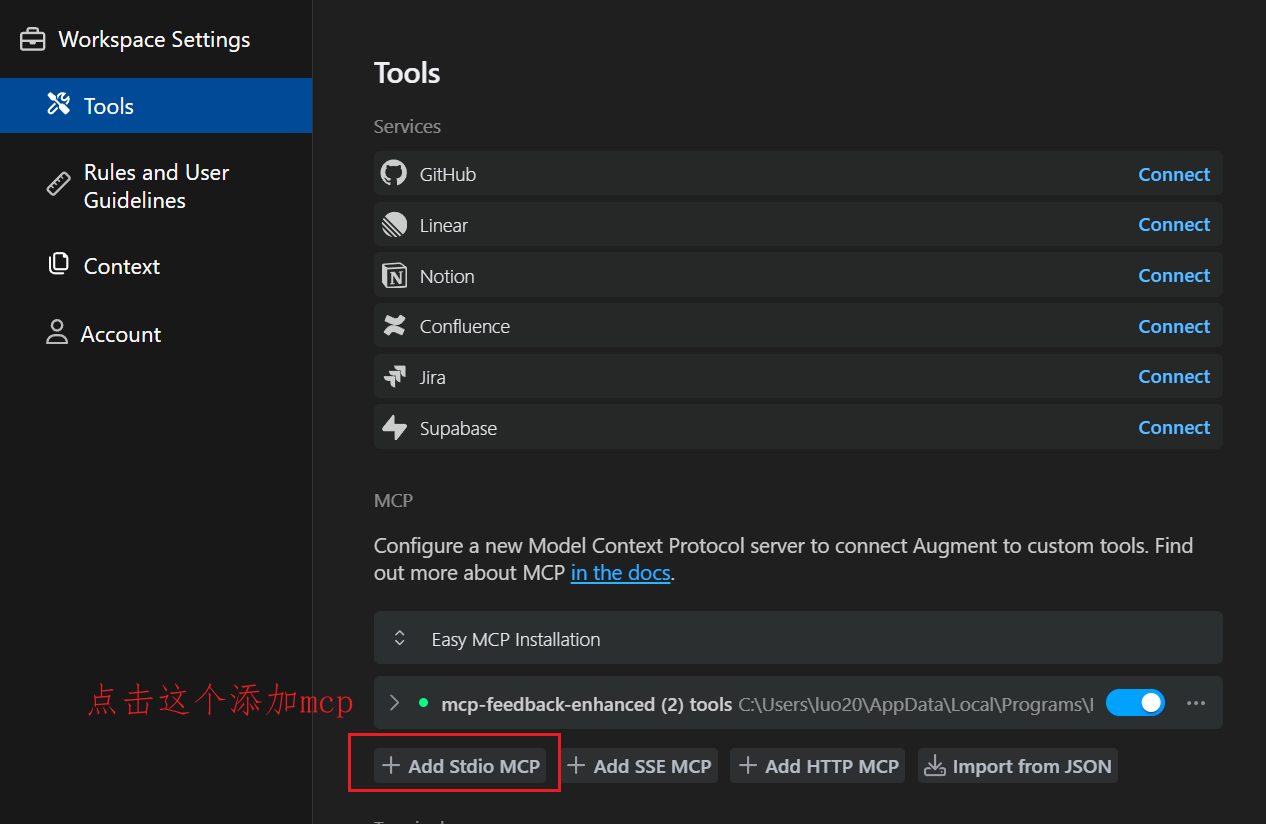The width and height of the screenshot is (1266, 824).
Task: Click Add HTTP MCP button
Action: point(817,766)
